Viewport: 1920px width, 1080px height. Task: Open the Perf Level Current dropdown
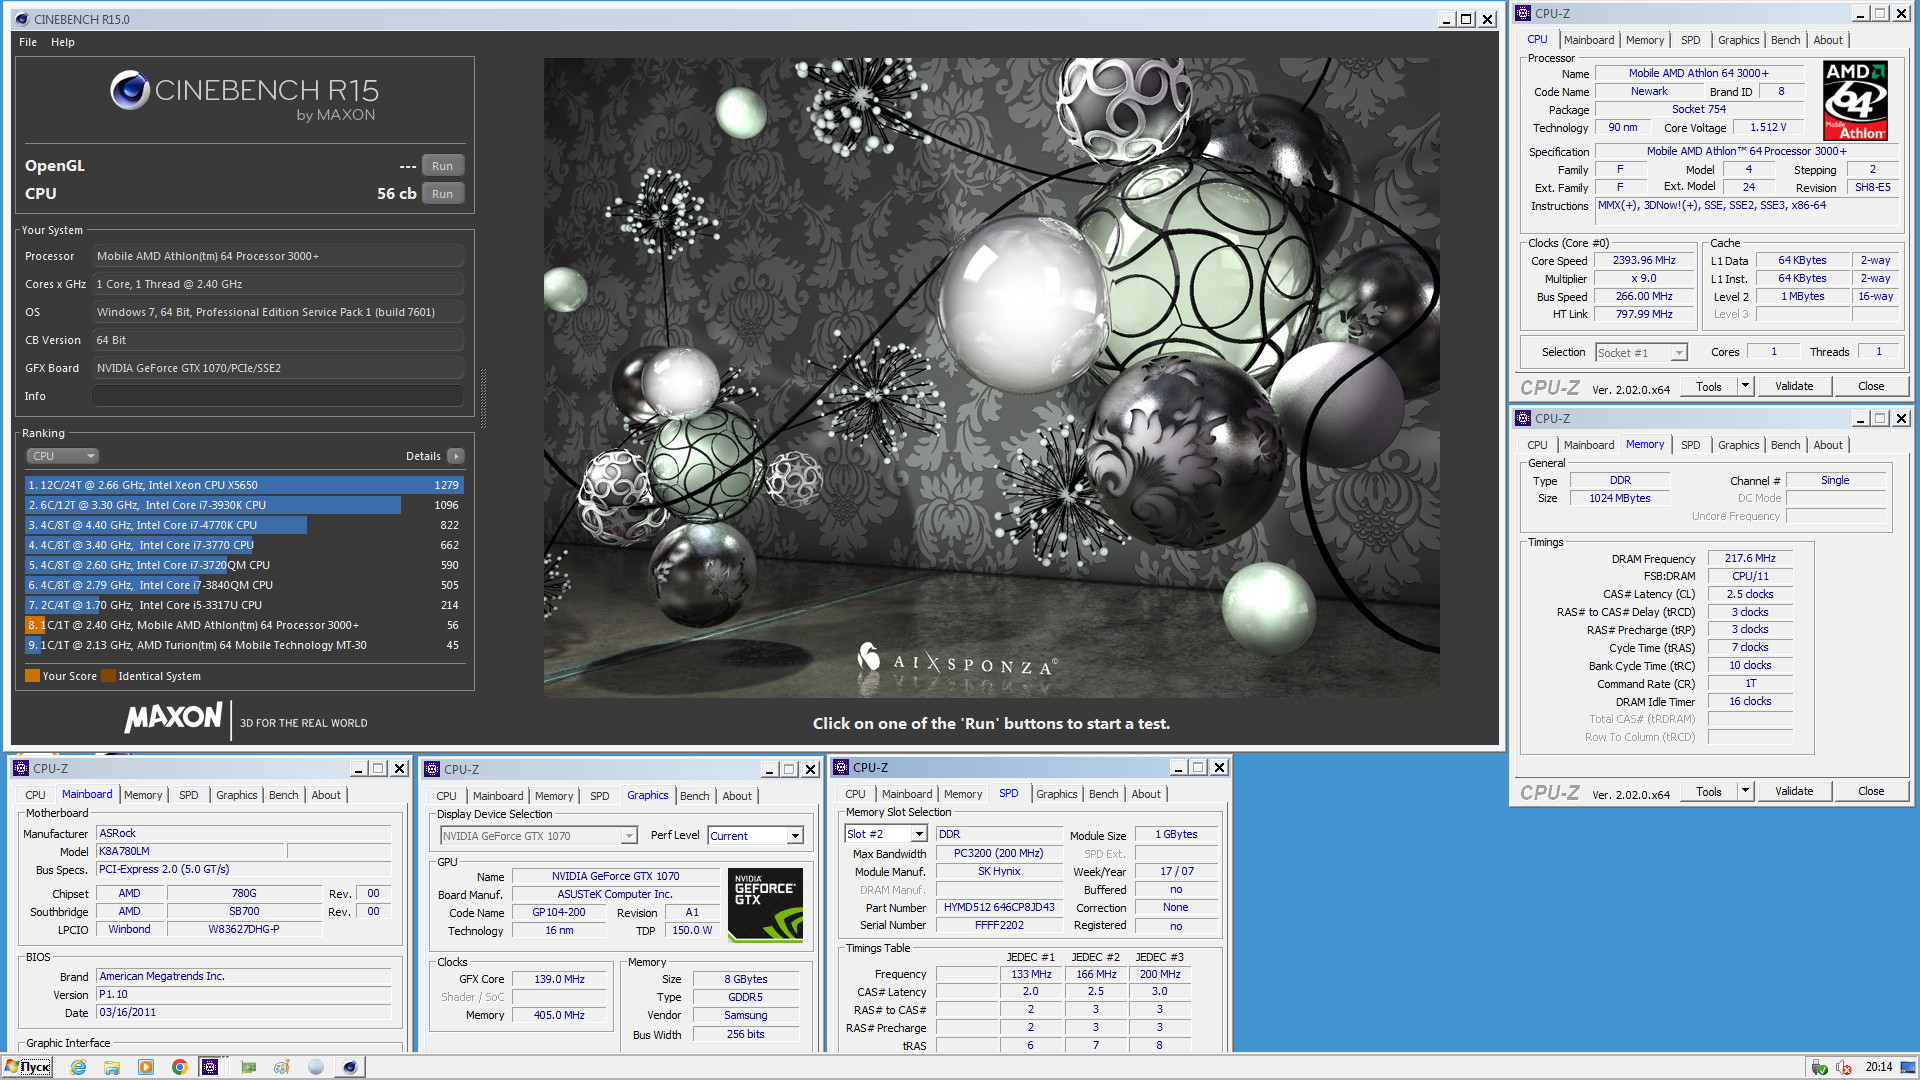pyautogui.click(x=756, y=836)
